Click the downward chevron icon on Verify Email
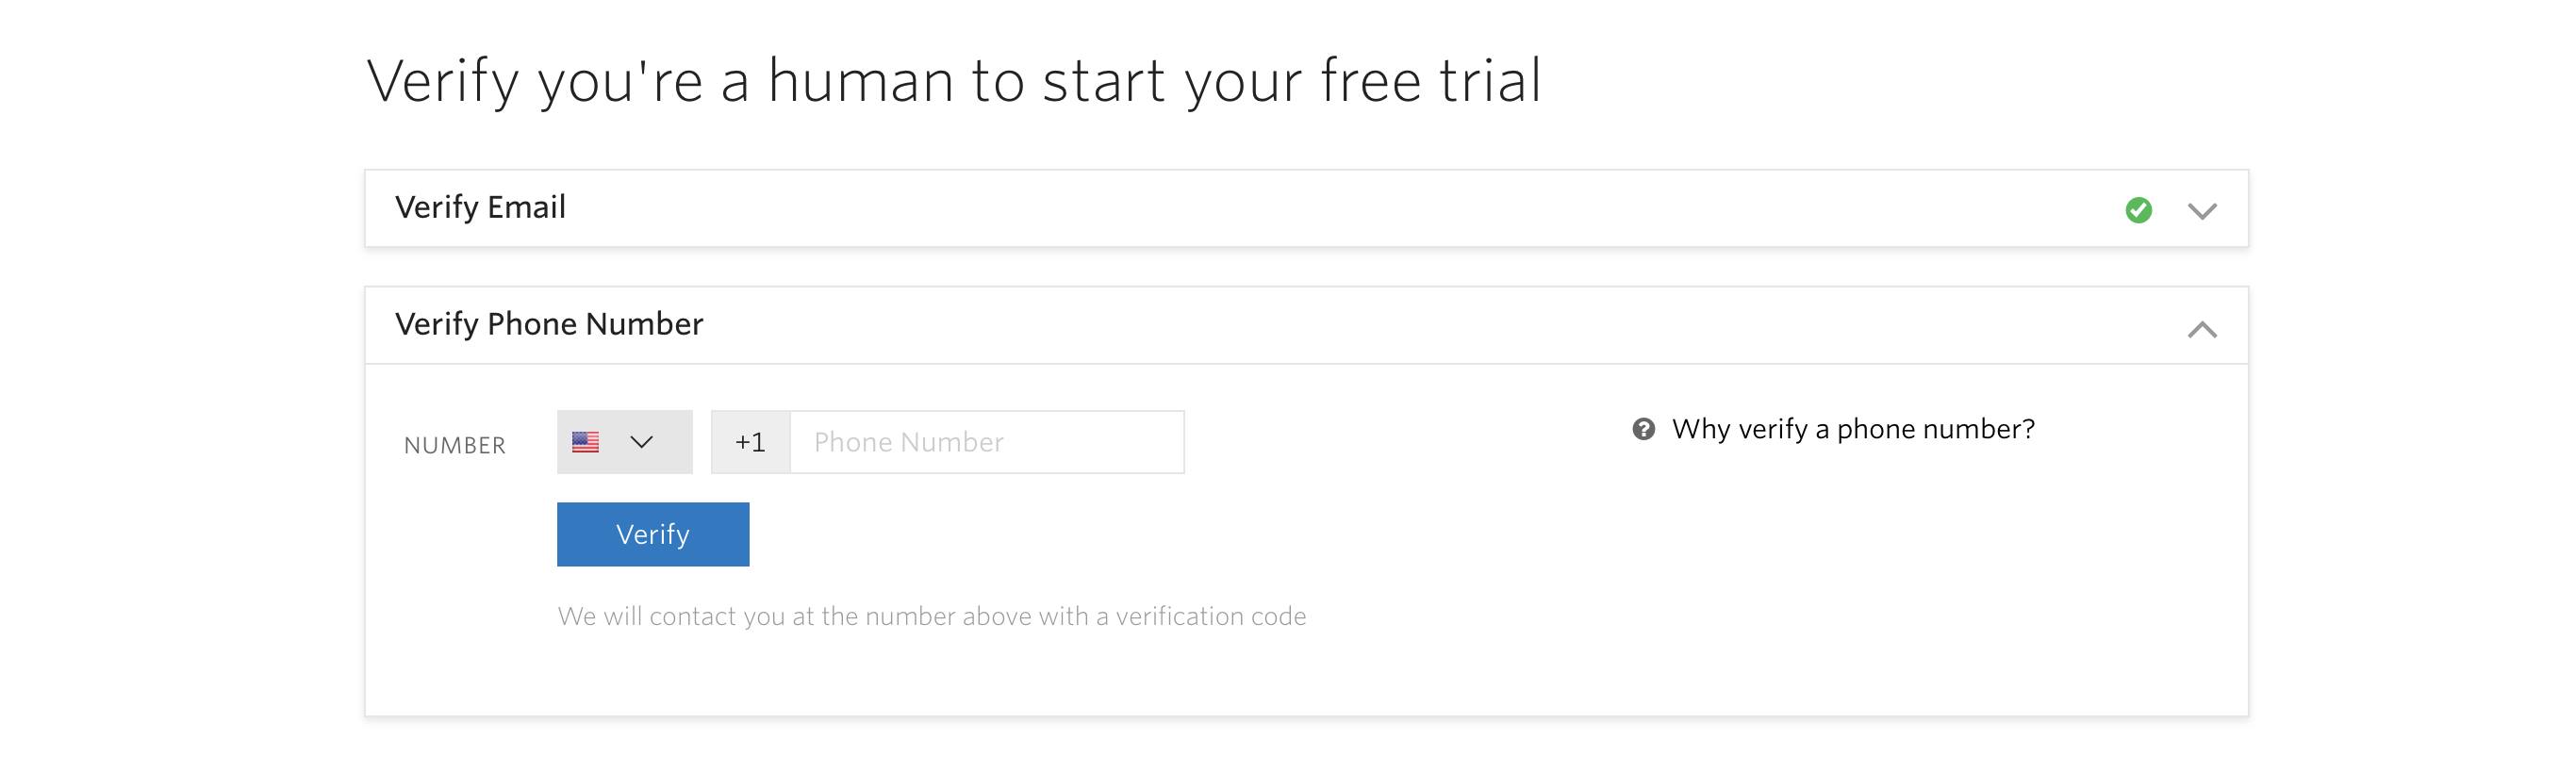The height and width of the screenshot is (772, 2576). click(x=2203, y=210)
